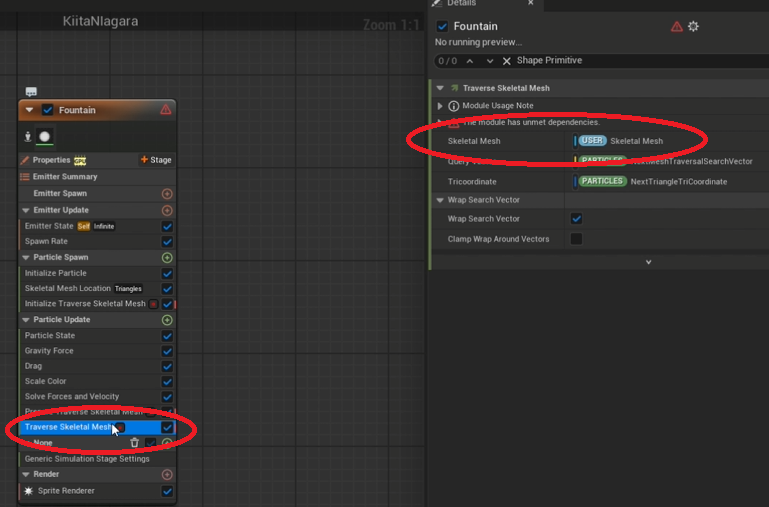
Task: Click the pencil icon beside Properties
Action: coord(25,160)
